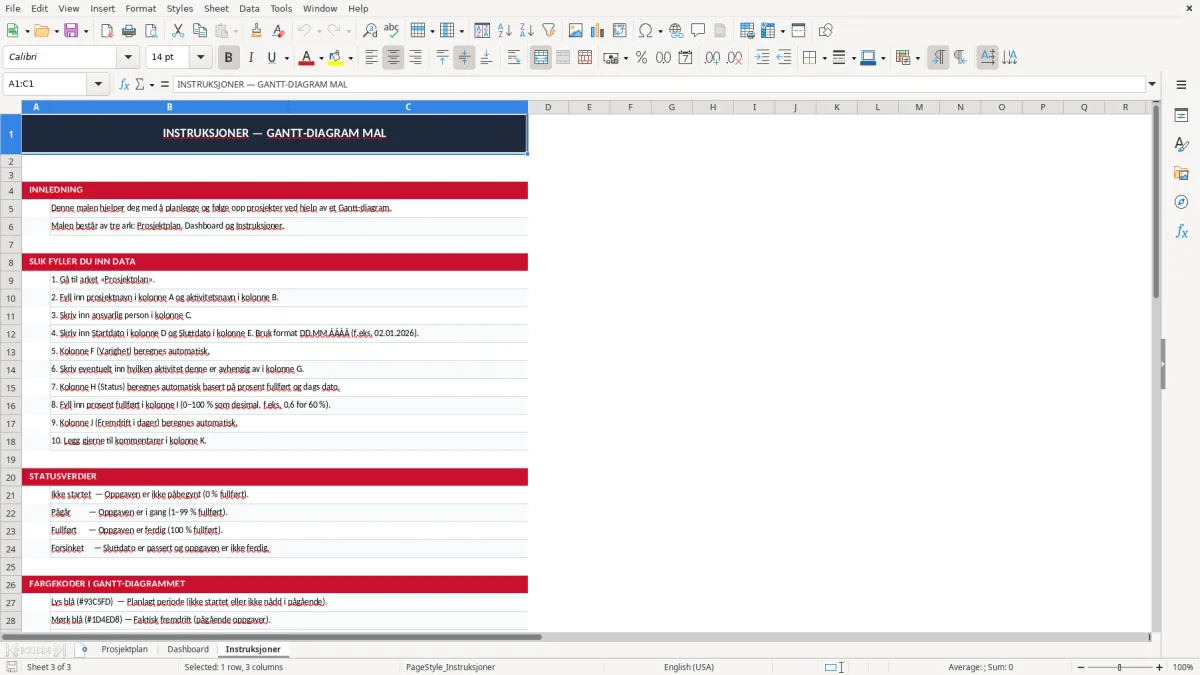Screen dimensions: 1200x675
Task: Open the File menu
Action: click(x=13, y=8)
